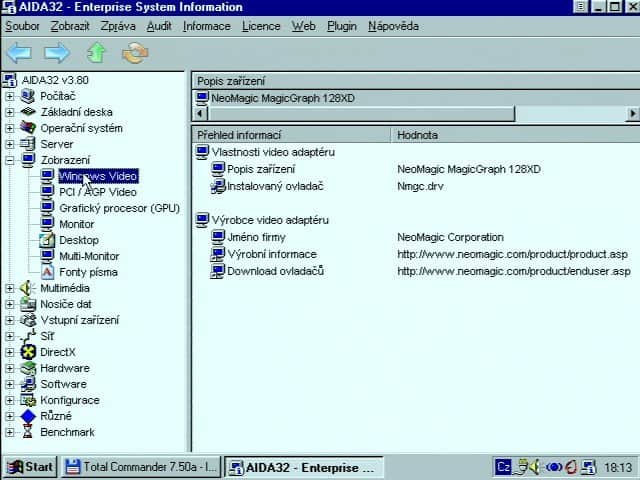Click the Nosiče dat drive icon
The height and width of the screenshot is (480, 640).
pyautogui.click(x=28, y=304)
